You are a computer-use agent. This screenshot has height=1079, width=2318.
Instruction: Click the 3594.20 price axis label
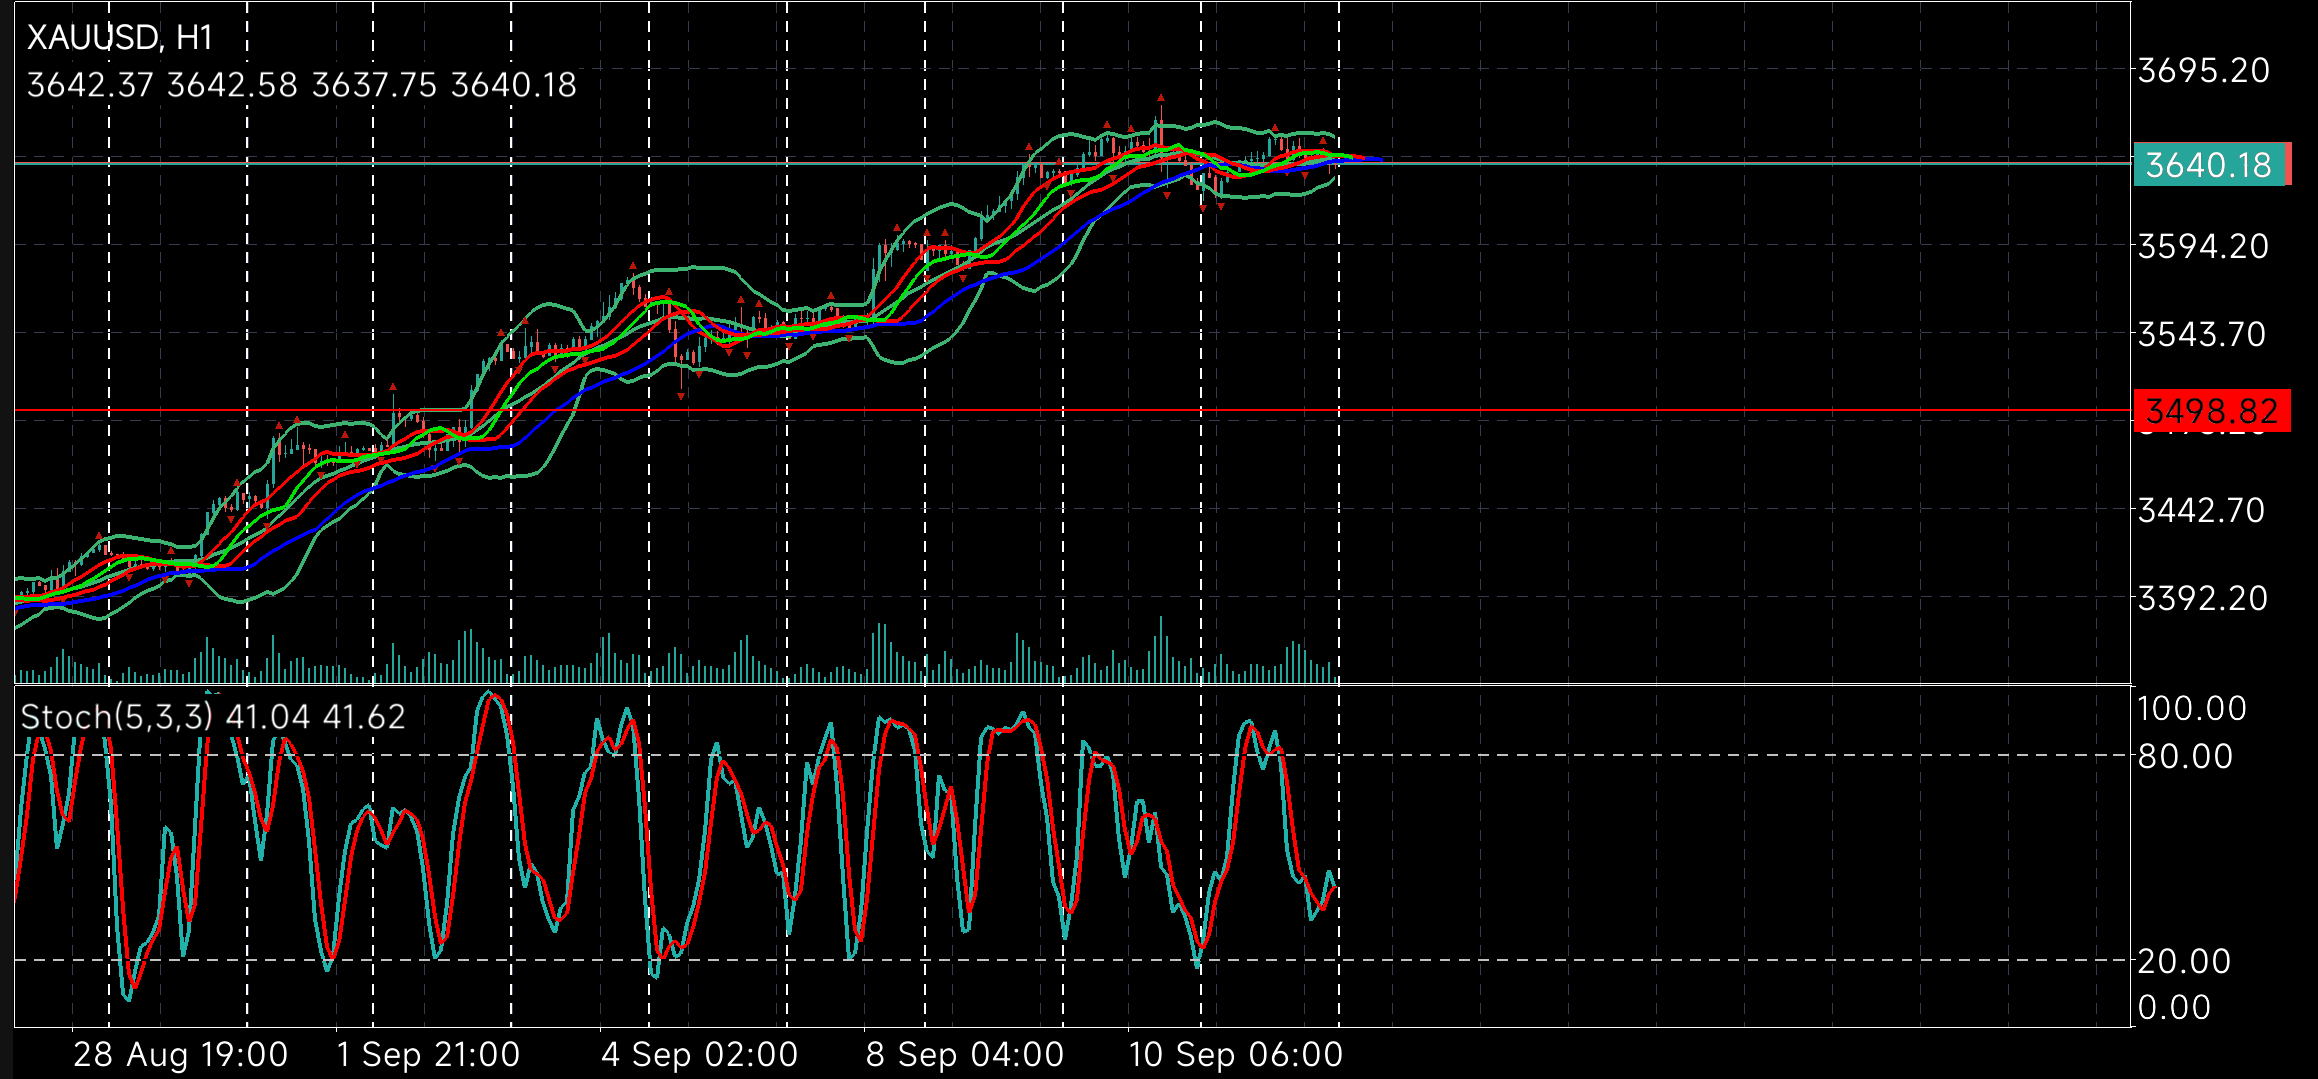(x=2204, y=246)
